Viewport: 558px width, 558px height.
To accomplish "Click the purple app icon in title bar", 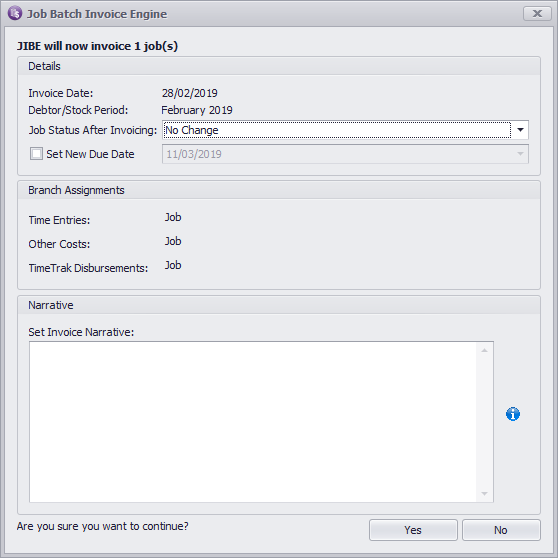I will click(15, 13).
